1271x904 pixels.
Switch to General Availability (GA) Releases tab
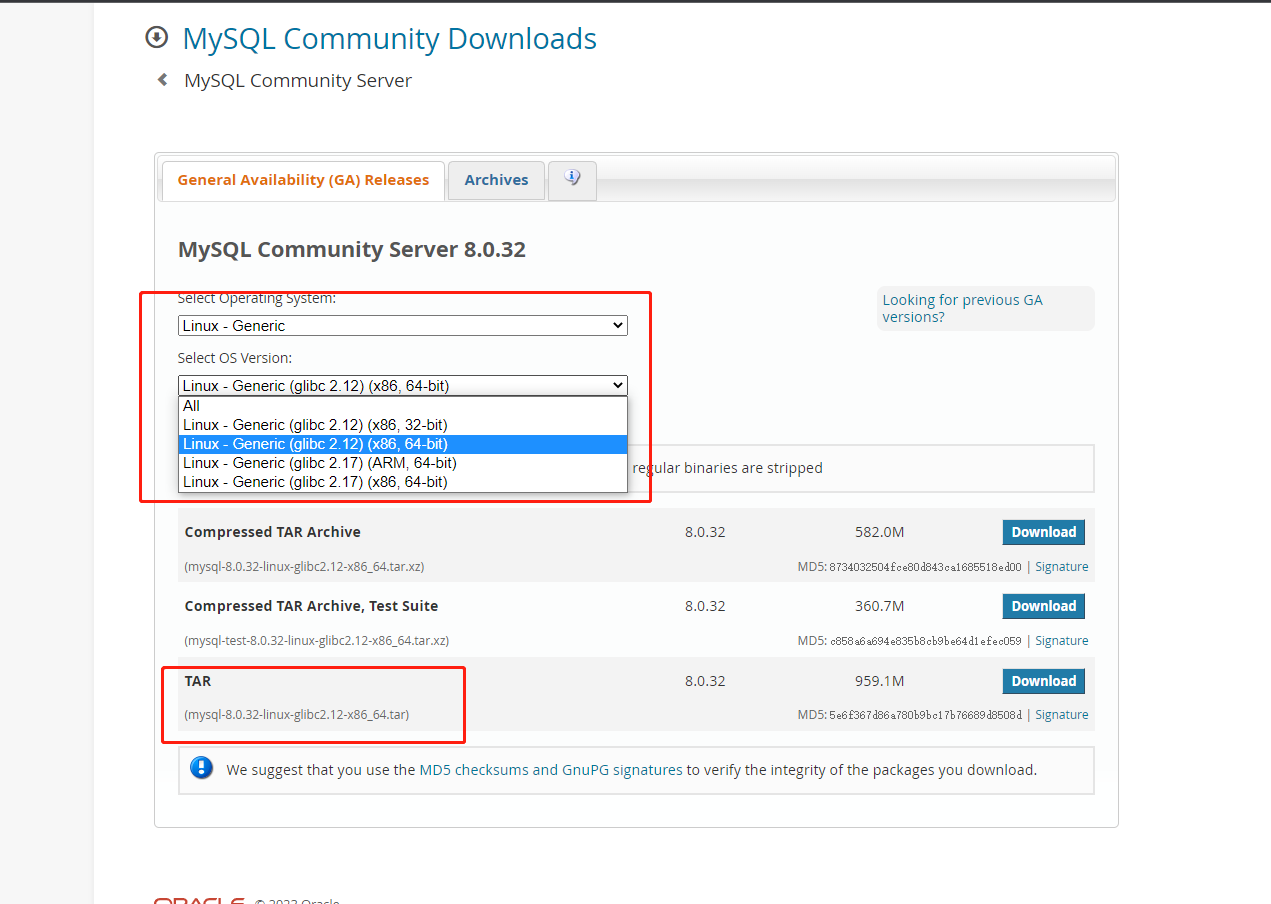(x=303, y=180)
